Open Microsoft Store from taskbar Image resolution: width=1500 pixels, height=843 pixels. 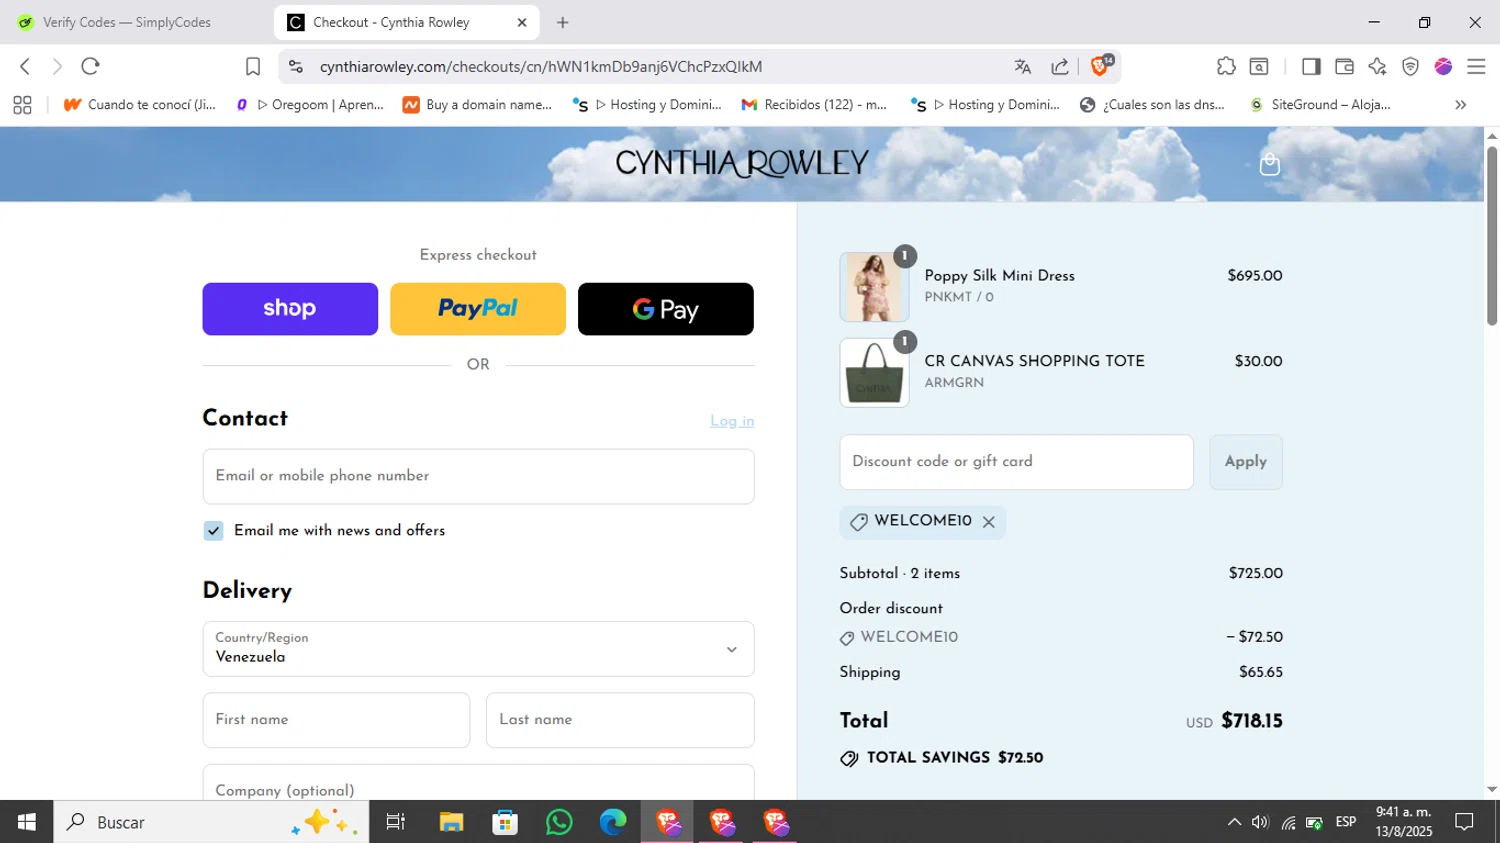point(505,822)
